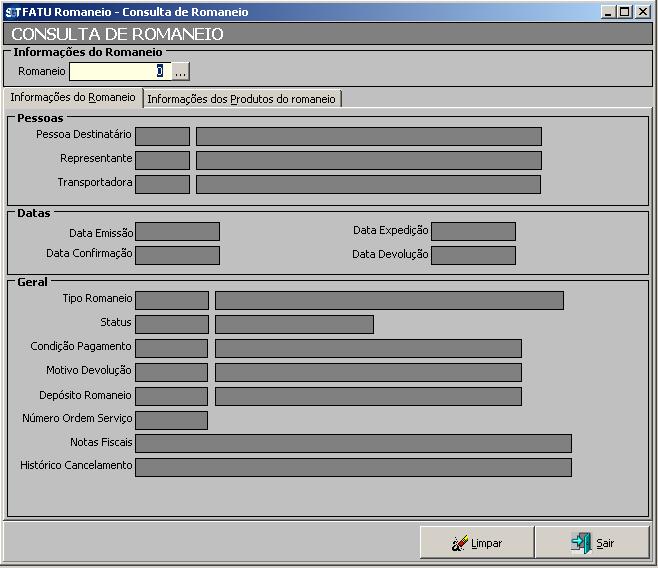Screen dimensions: 658x568
Task: Click the Sair button to exit
Action: [x=592, y=543]
